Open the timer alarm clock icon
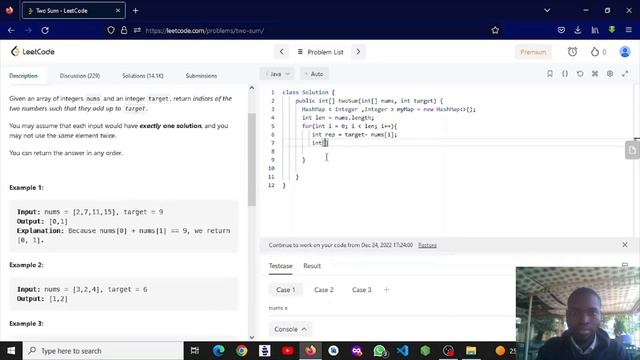The height and width of the screenshot is (360, 640). [x=572, y=51]
